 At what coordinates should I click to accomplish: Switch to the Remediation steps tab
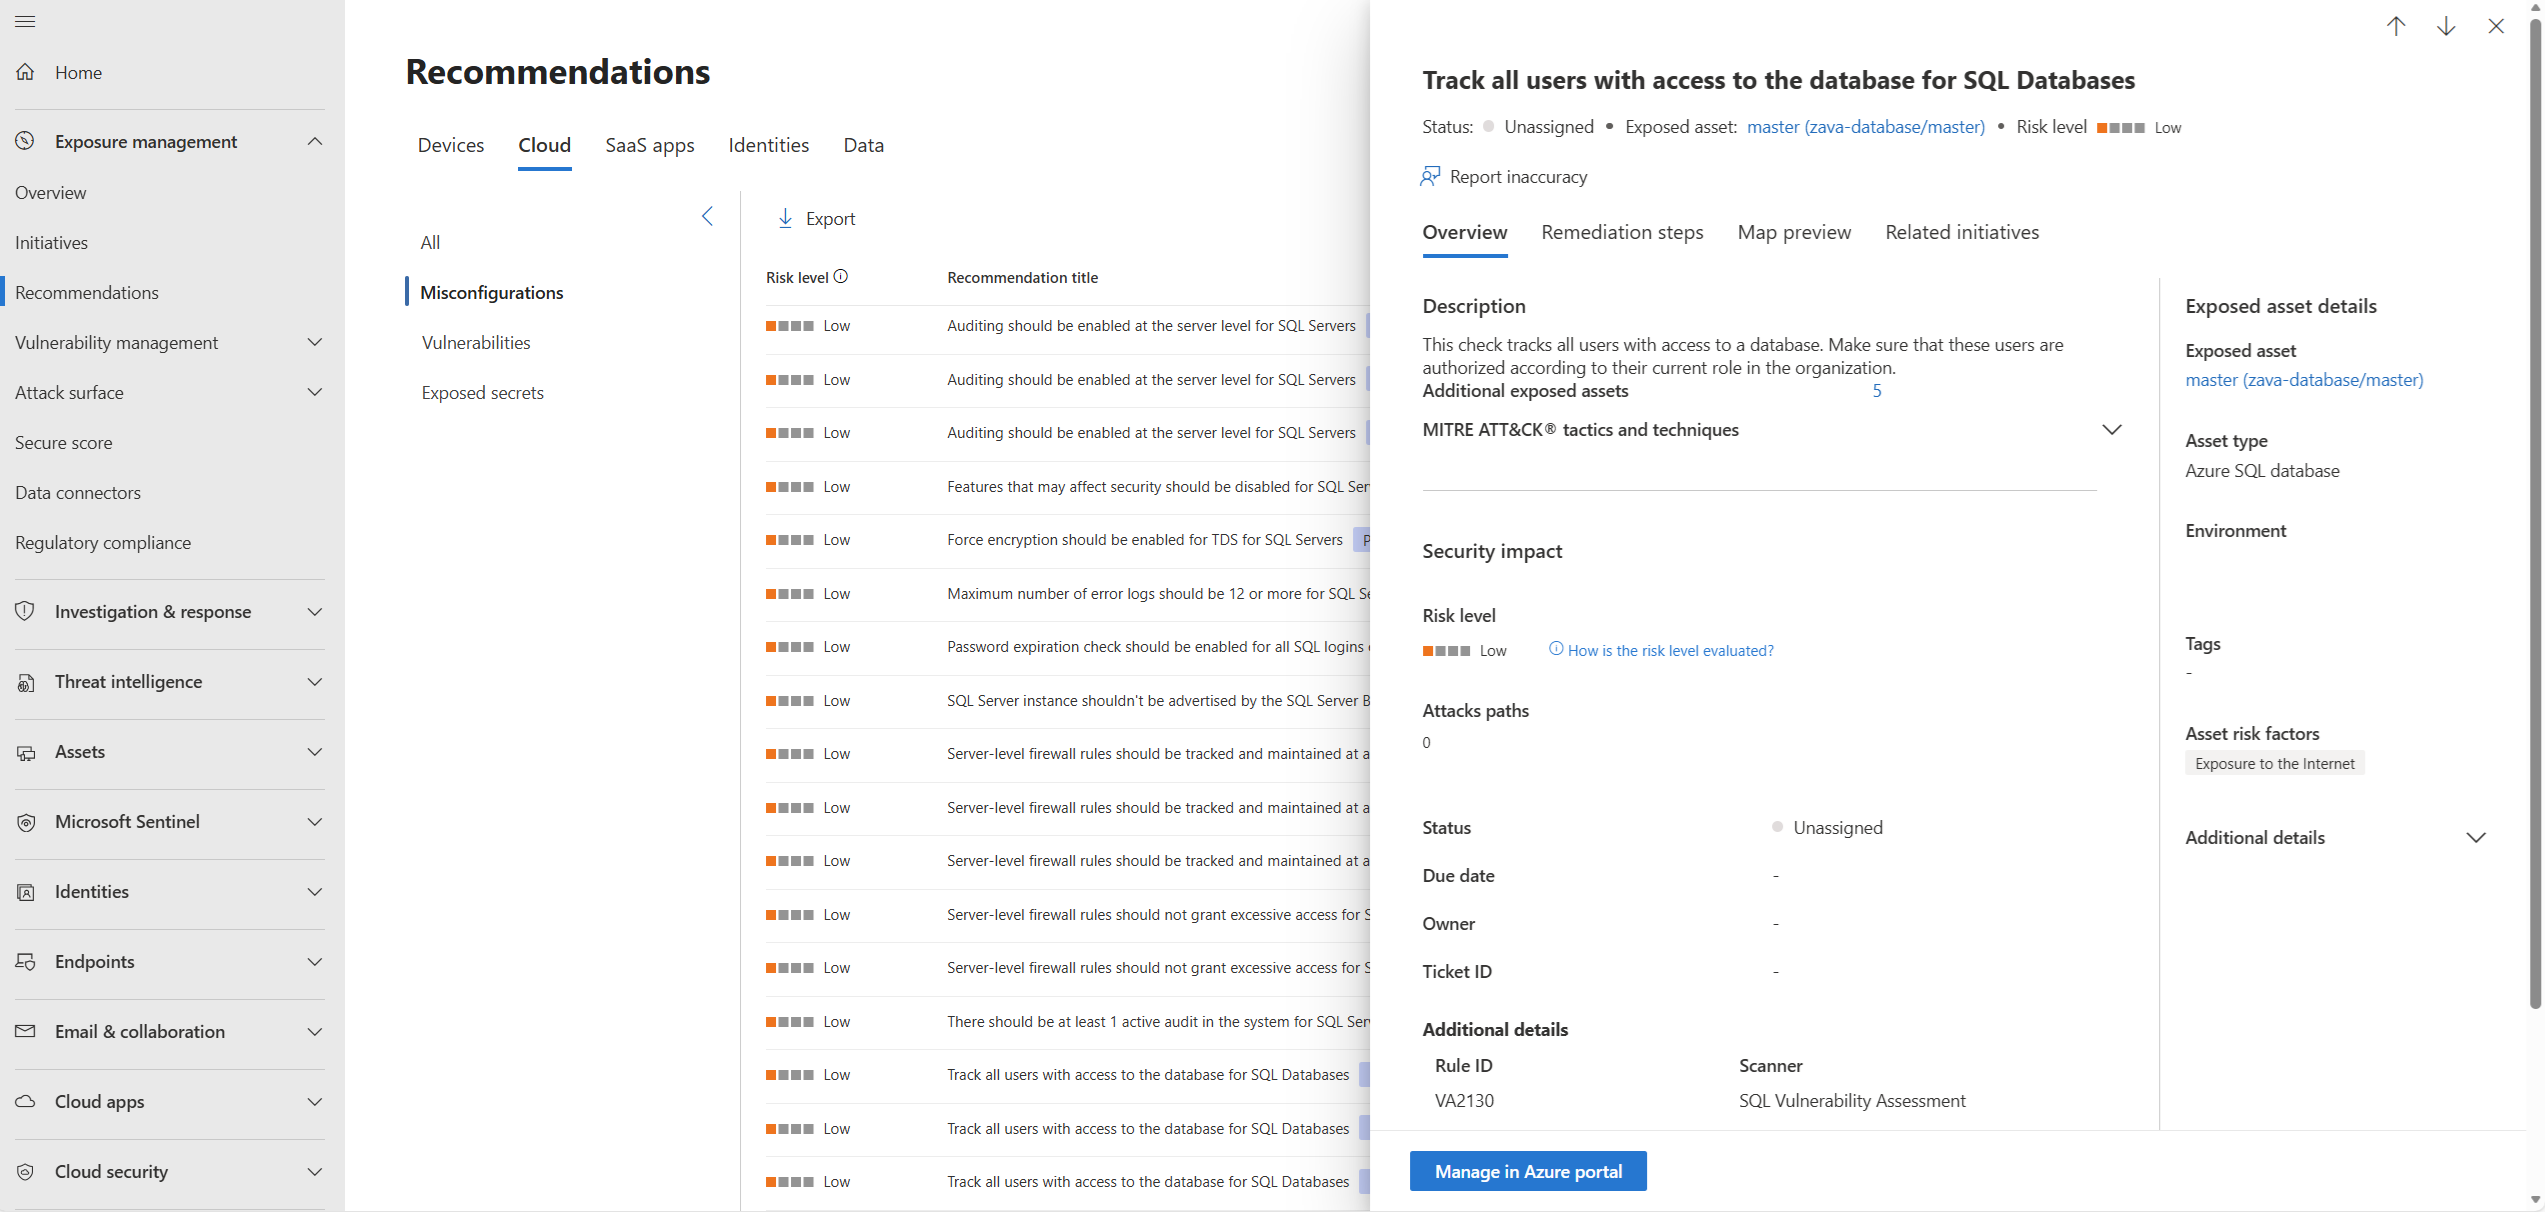pos(1622,232)
